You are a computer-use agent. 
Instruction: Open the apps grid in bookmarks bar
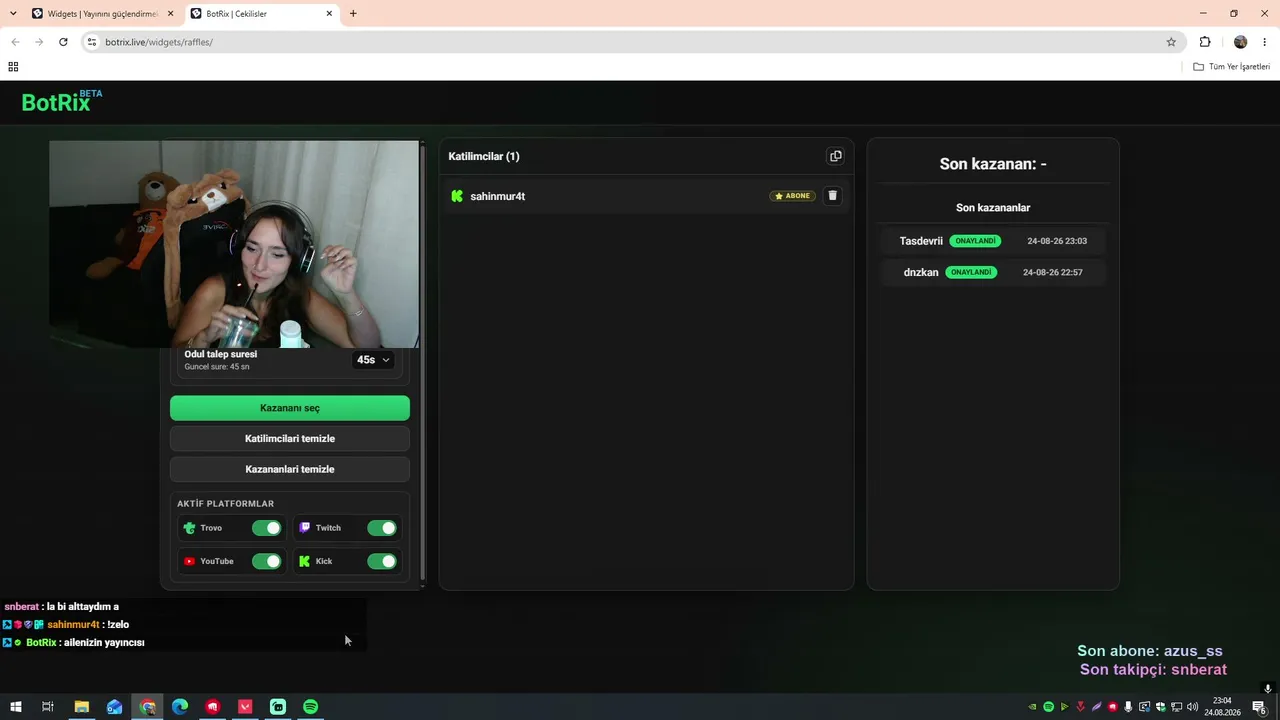pyautogui.click(x=13, y=67)
